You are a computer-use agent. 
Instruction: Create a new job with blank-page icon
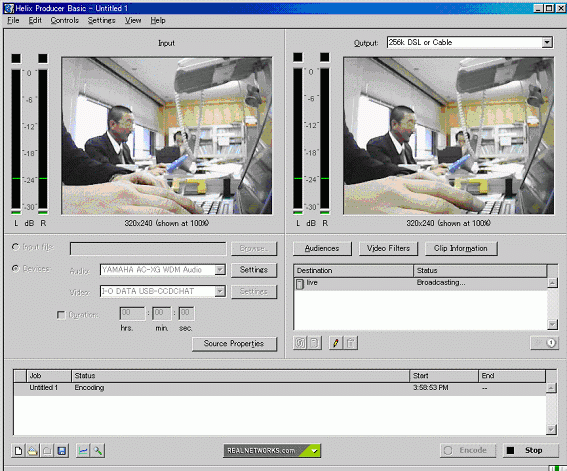click(x=18, y=451)
